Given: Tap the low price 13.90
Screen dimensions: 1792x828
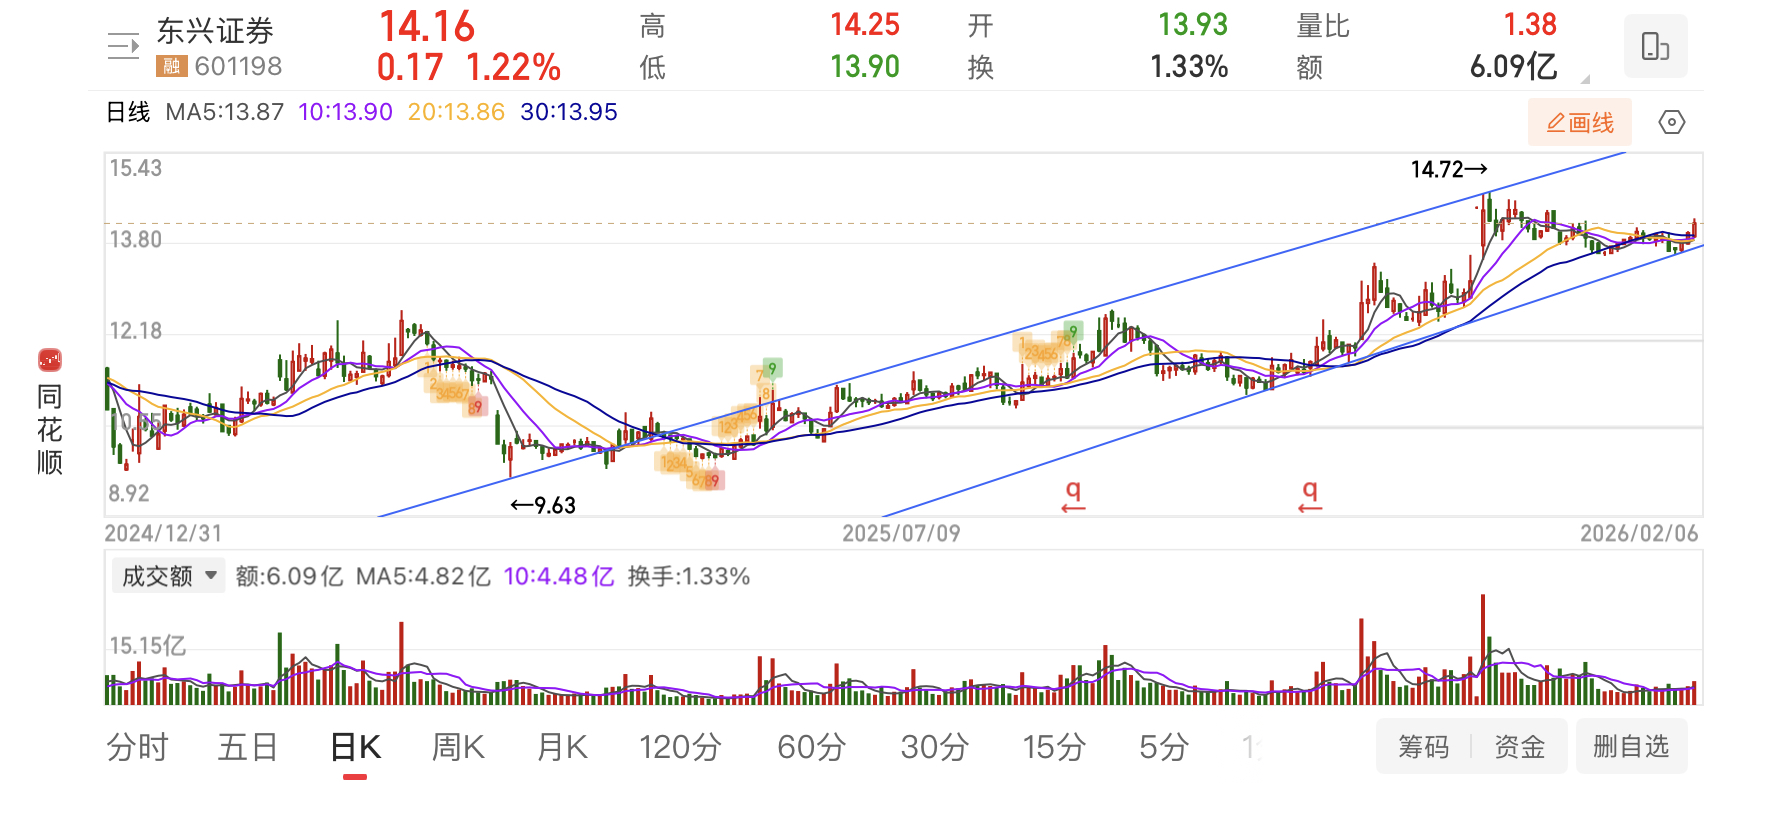Looking at the screenshot, I should [x=865, y=67].
